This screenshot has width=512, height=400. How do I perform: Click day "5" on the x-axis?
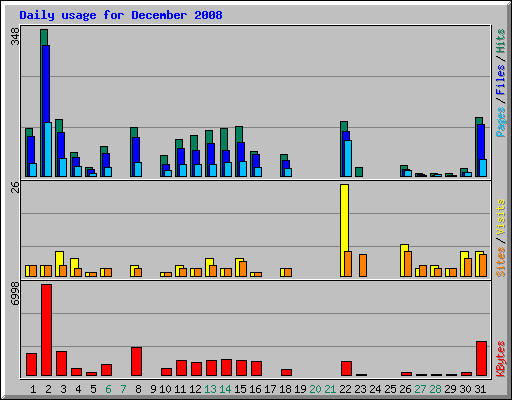pos(93,389)
